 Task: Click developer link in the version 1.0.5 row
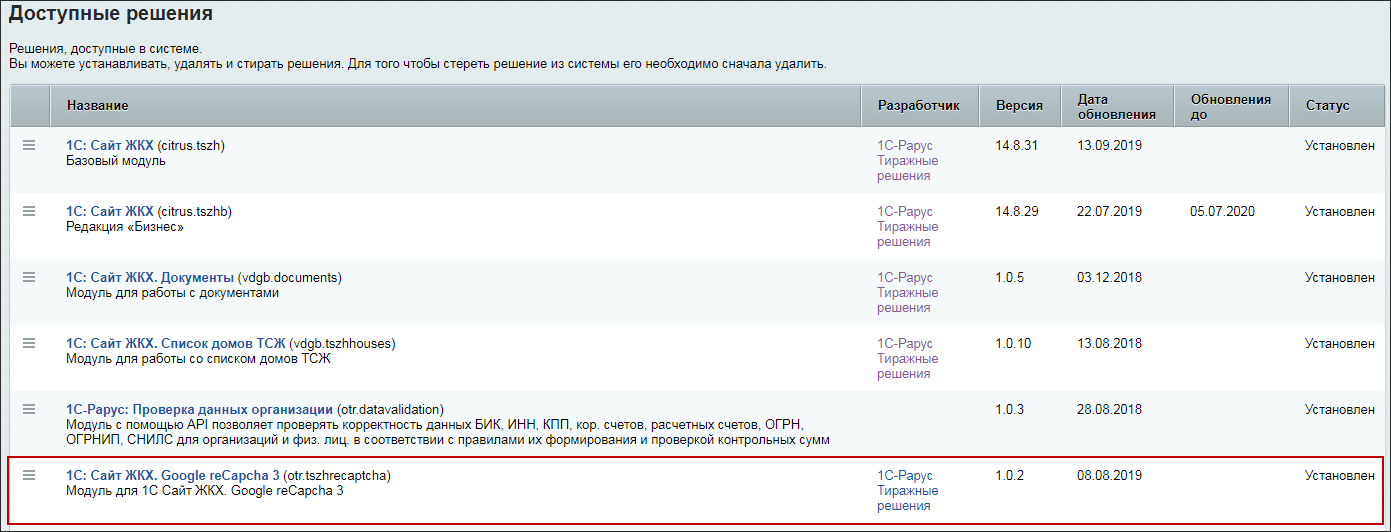(908, 292)
